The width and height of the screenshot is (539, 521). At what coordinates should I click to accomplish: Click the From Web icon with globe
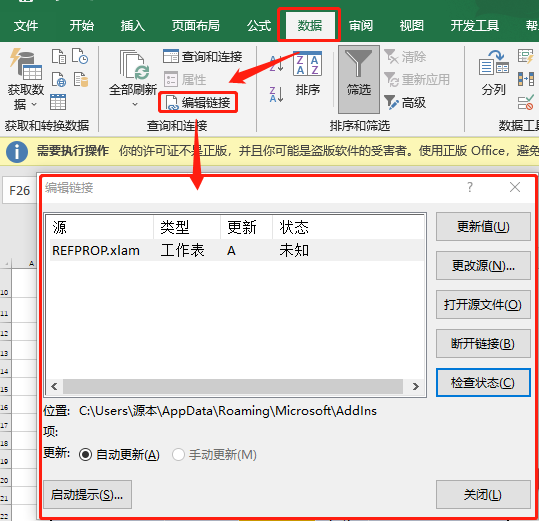coord(59,79)
